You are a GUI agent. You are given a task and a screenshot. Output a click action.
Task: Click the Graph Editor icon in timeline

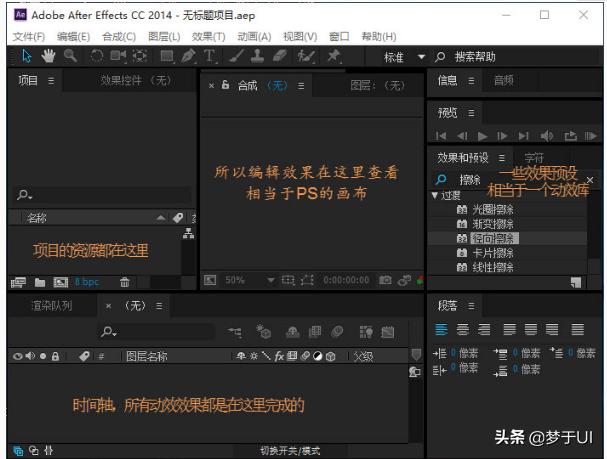[x=387, y=332]
